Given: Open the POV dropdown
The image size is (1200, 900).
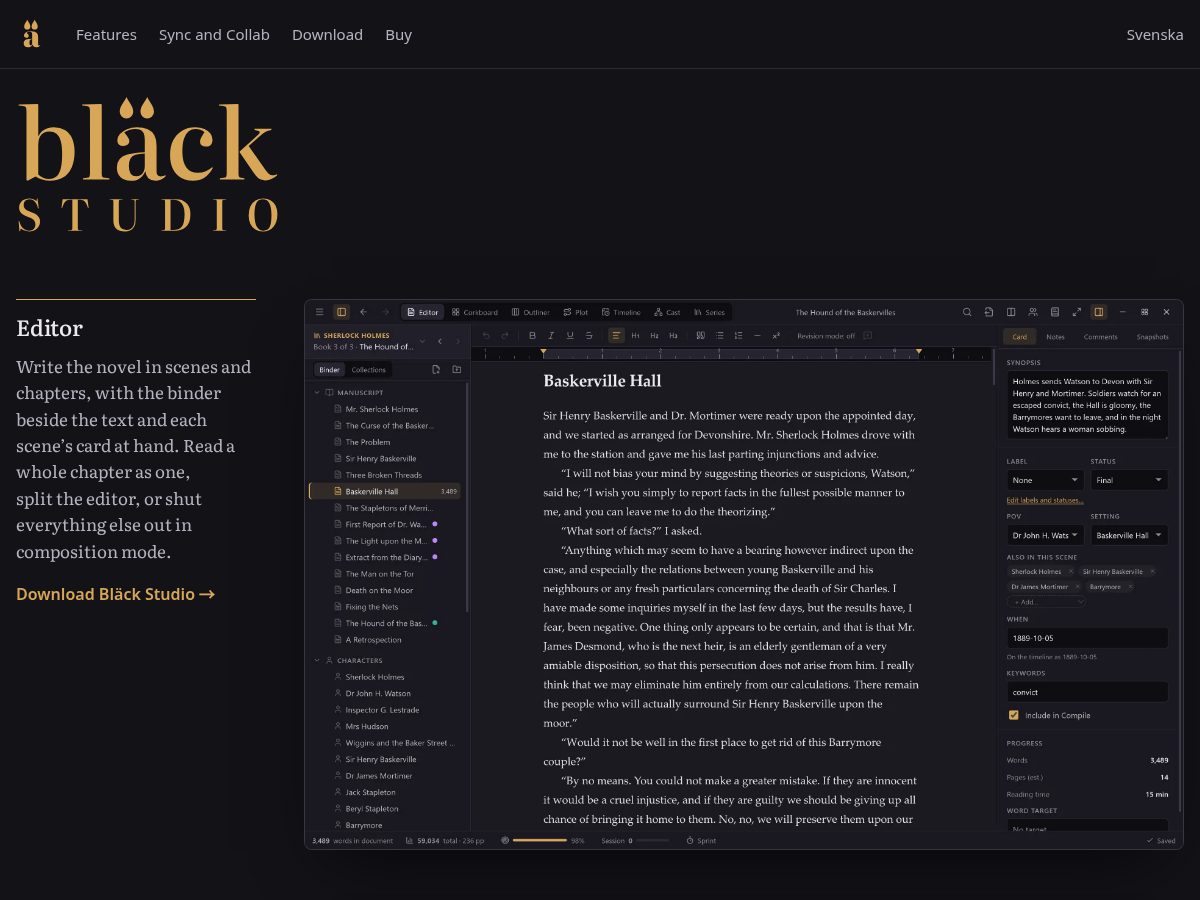Looking at the screenshot, I should [1045, 535].
